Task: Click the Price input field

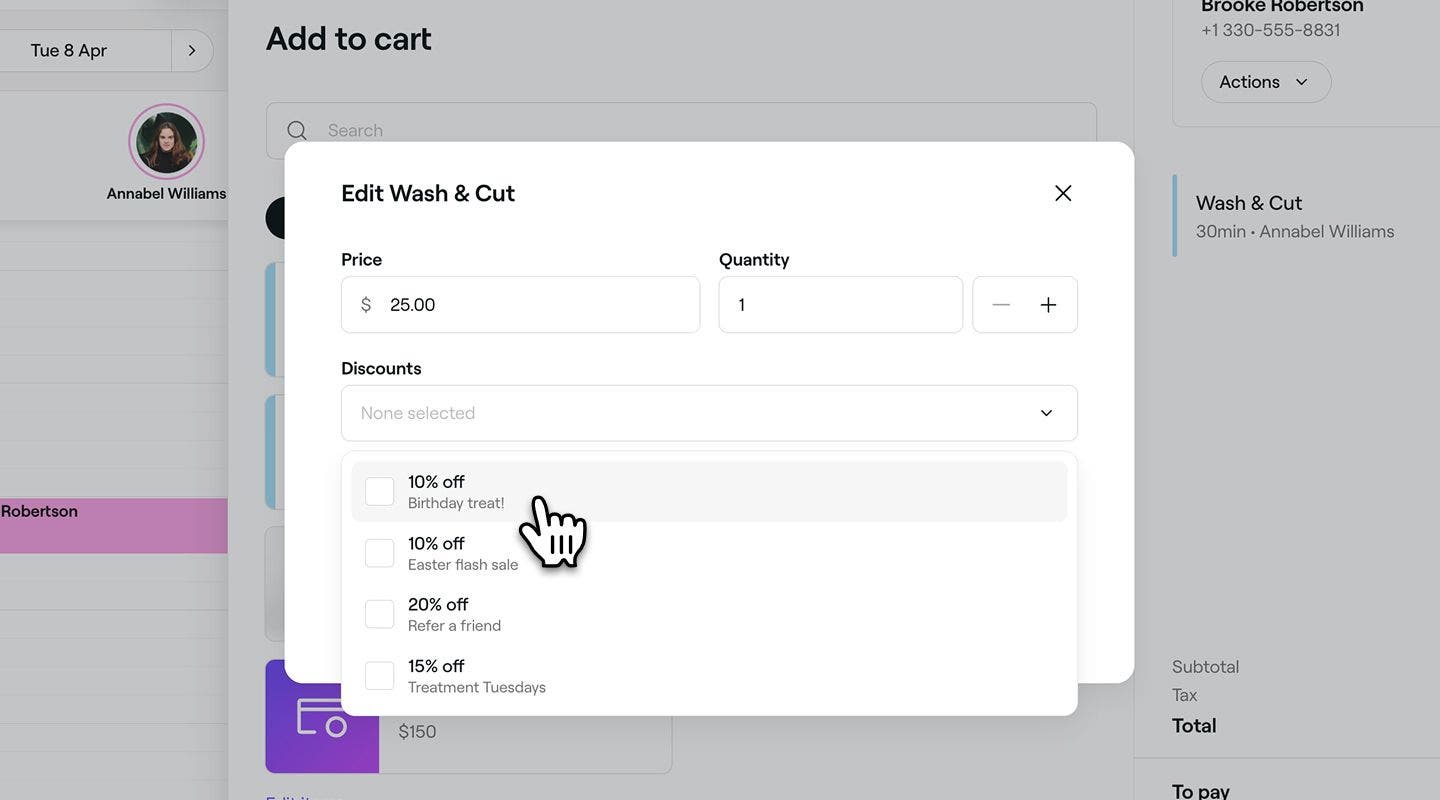Action: 520,305
